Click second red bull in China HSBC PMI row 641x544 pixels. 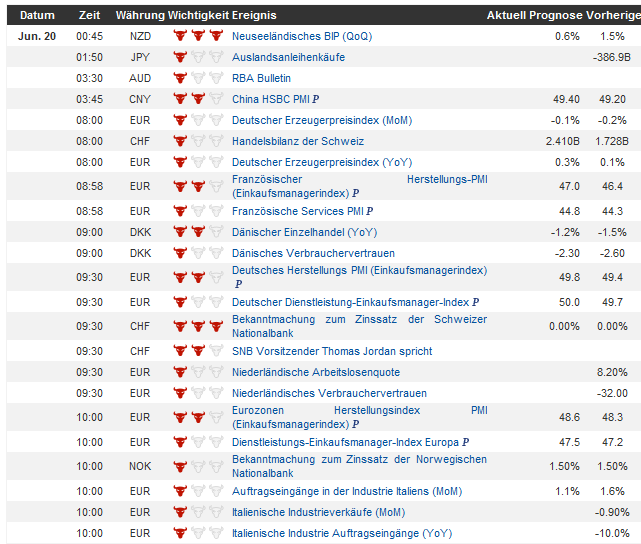point(198,99)
